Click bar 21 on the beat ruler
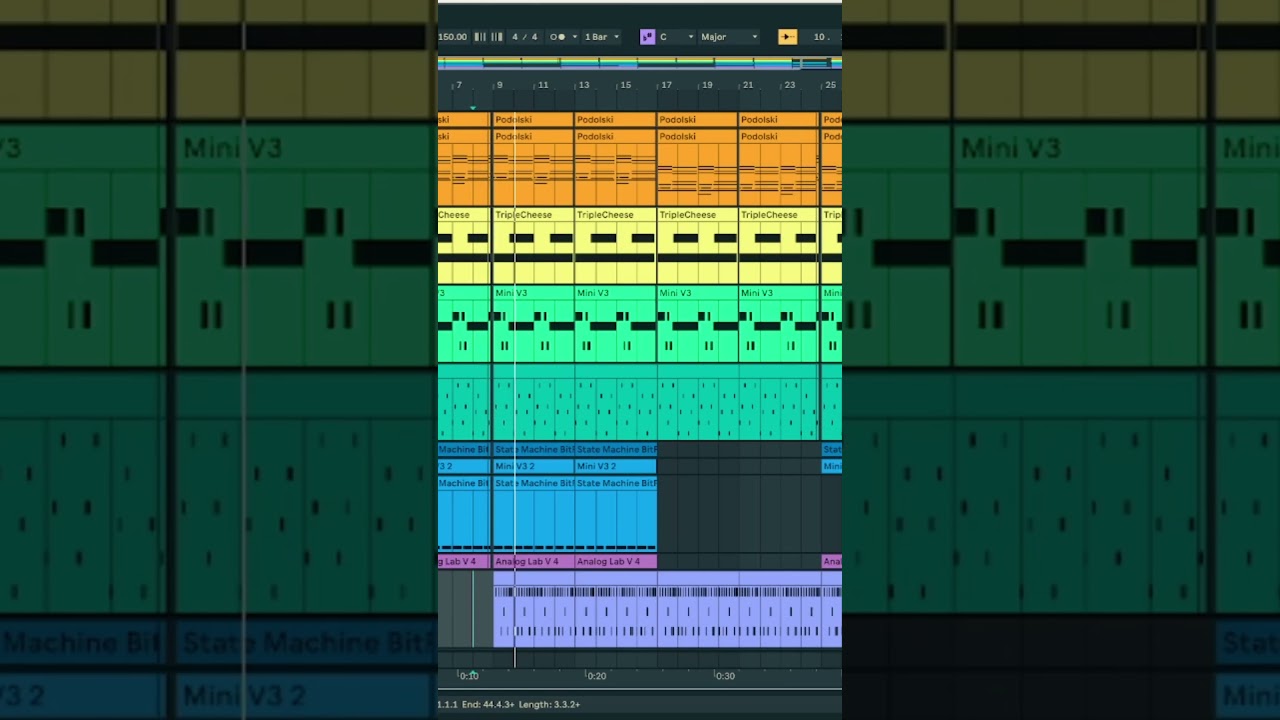Viewport: 1280px width, 720px height. (x=748, y=85)
